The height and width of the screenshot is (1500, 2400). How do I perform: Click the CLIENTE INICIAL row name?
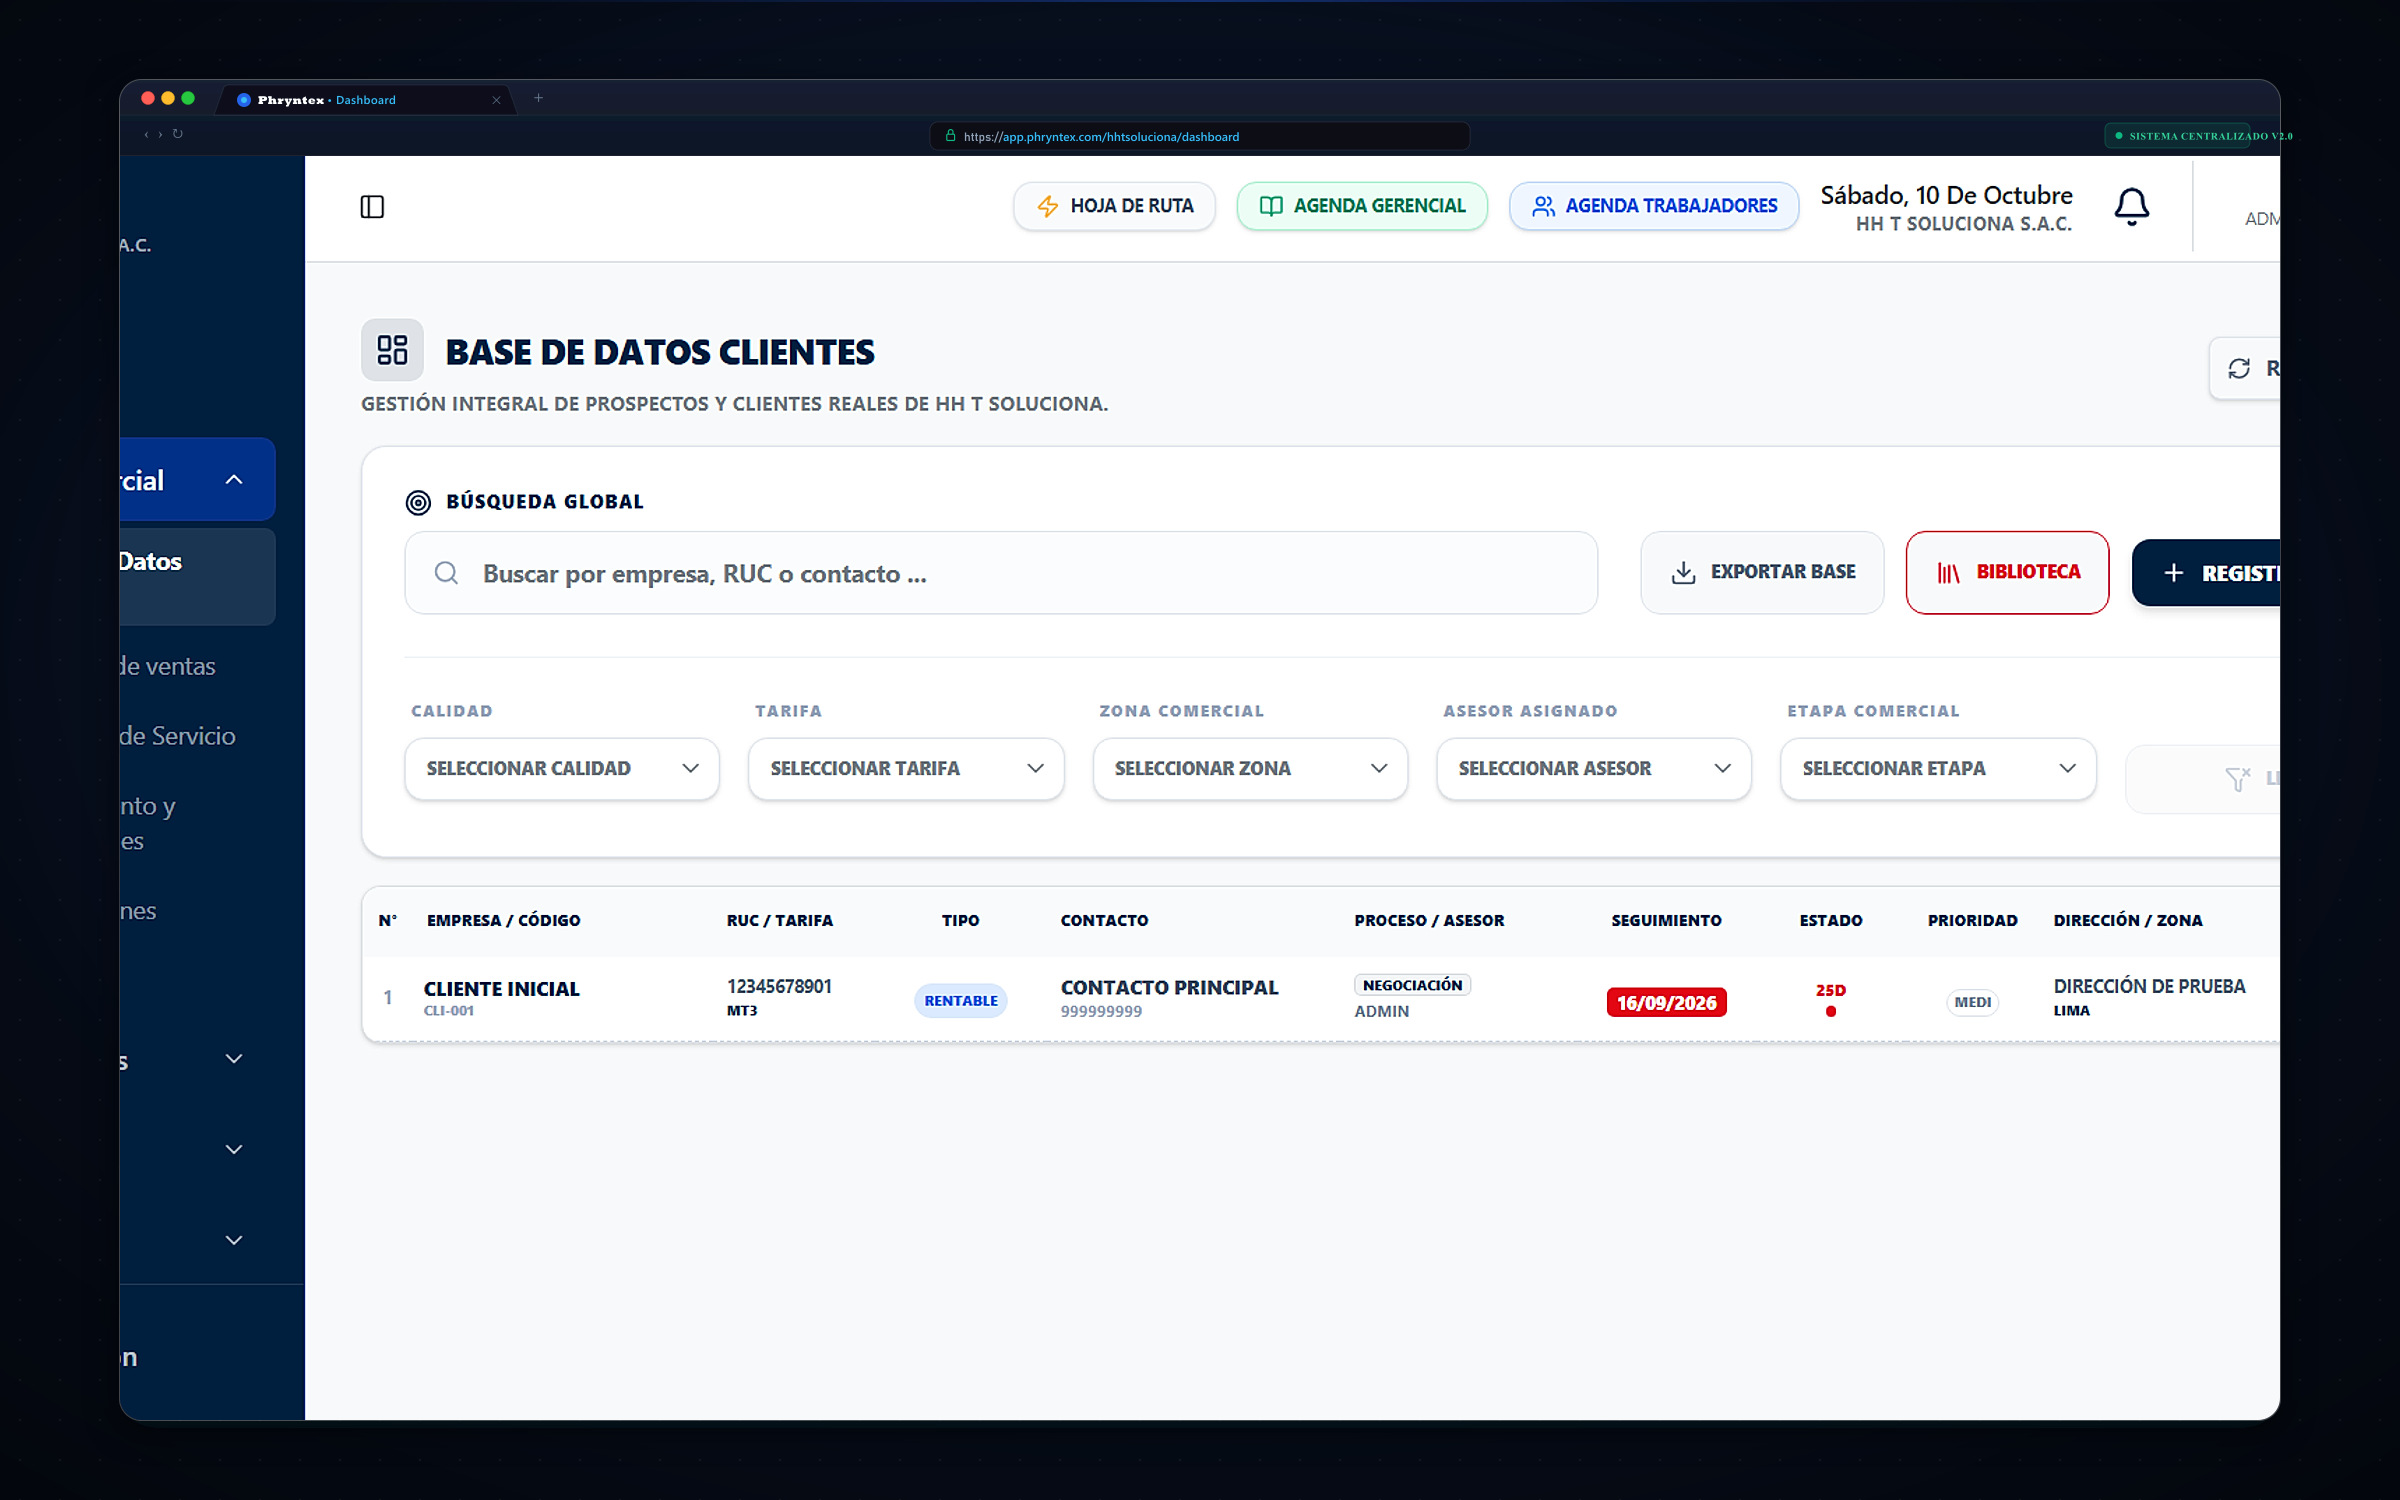point(501,988)
